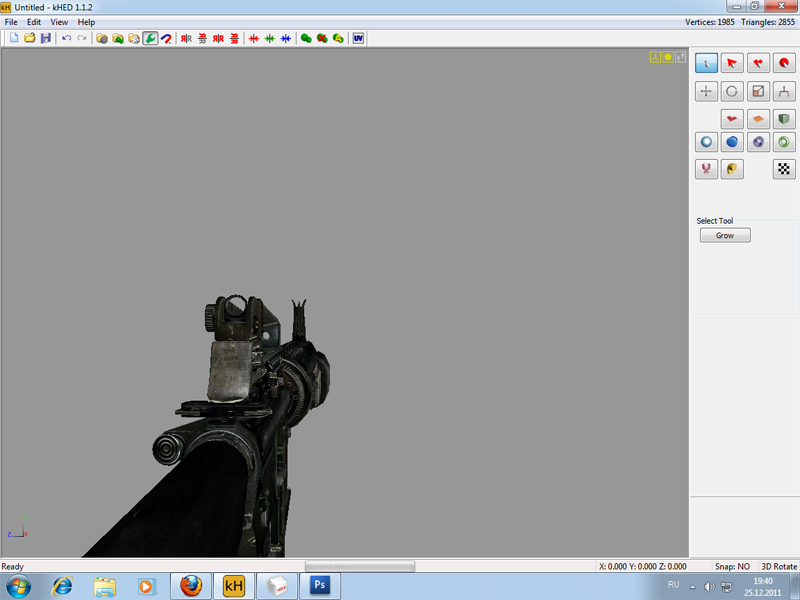Toggle the gray viewport layout button
Image resolution: width=800 pixels, height=600 pixels.
coord(681,57)
